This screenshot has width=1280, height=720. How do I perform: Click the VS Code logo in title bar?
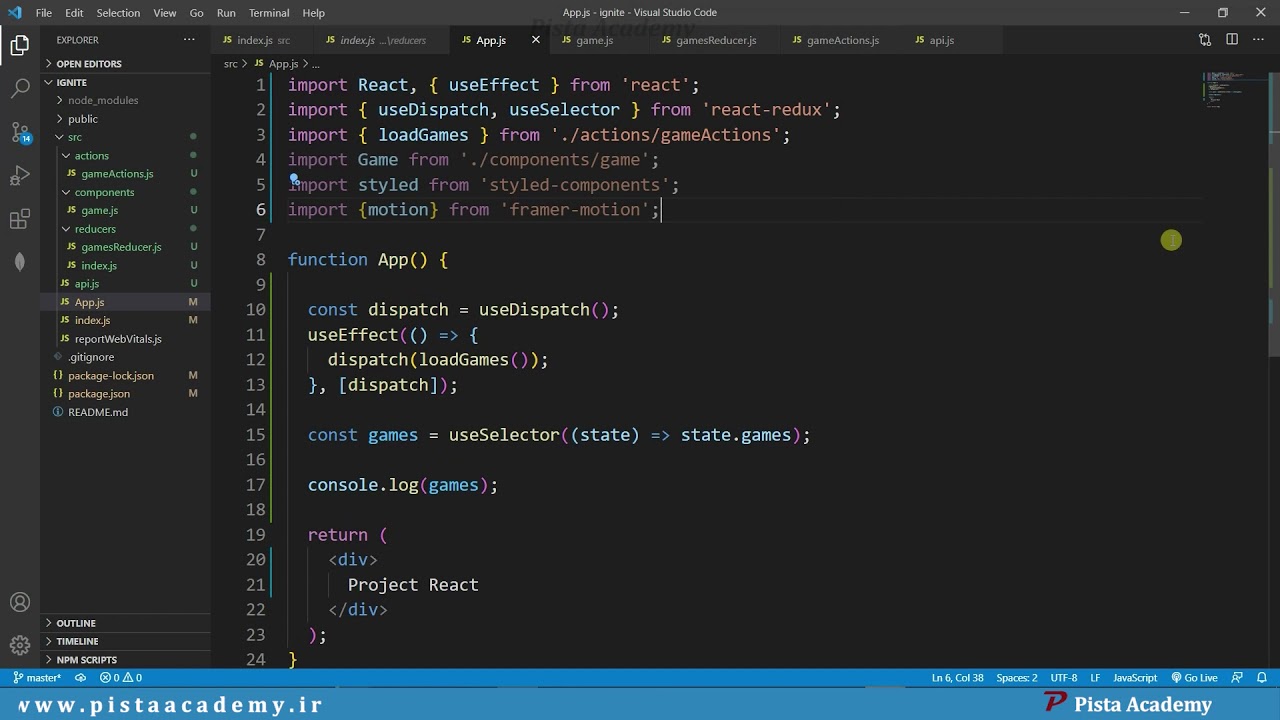click(x=14, y=13)
